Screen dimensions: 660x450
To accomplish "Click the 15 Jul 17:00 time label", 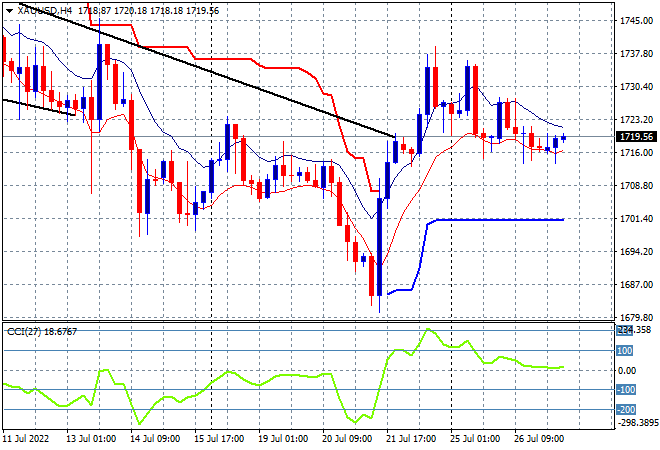I will tap(219, 439).
